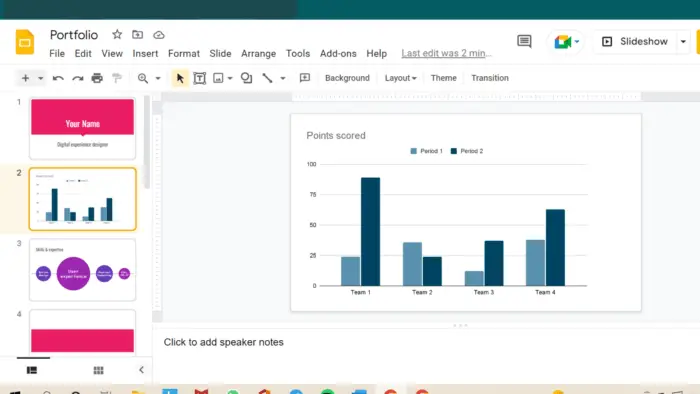
Task: Switch to grid view
Action: click(x=98, y=370)
